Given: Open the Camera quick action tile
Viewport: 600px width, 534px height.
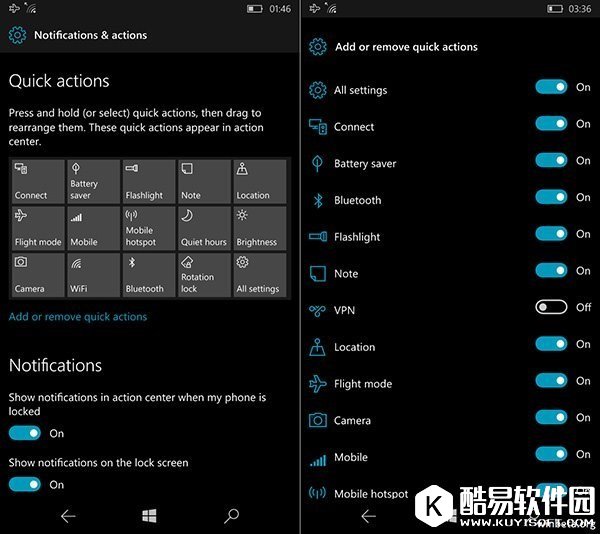Looking at the screenshot, I should pos(36,274).
